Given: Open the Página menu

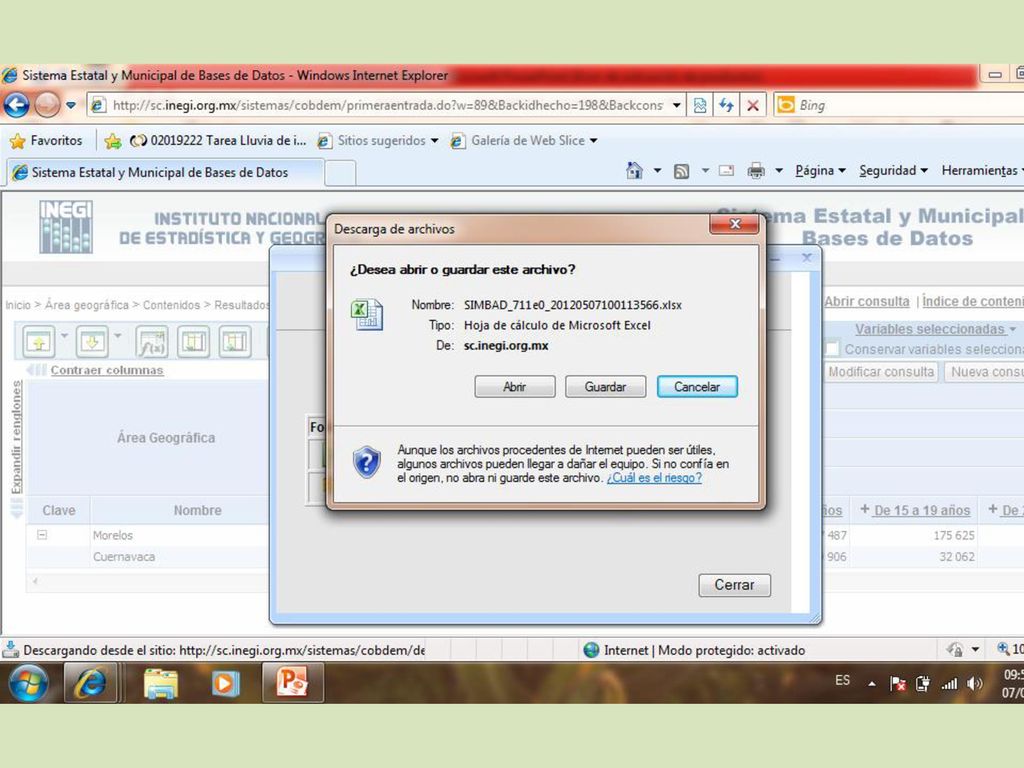Looking at the screenshot, I should click(820, 170).
